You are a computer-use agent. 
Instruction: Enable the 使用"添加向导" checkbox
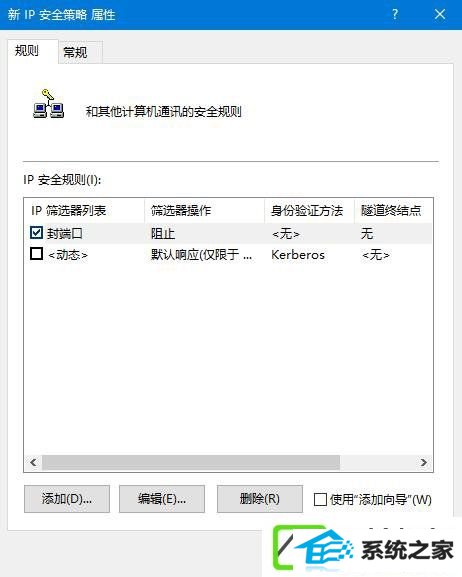coord(320,499)
